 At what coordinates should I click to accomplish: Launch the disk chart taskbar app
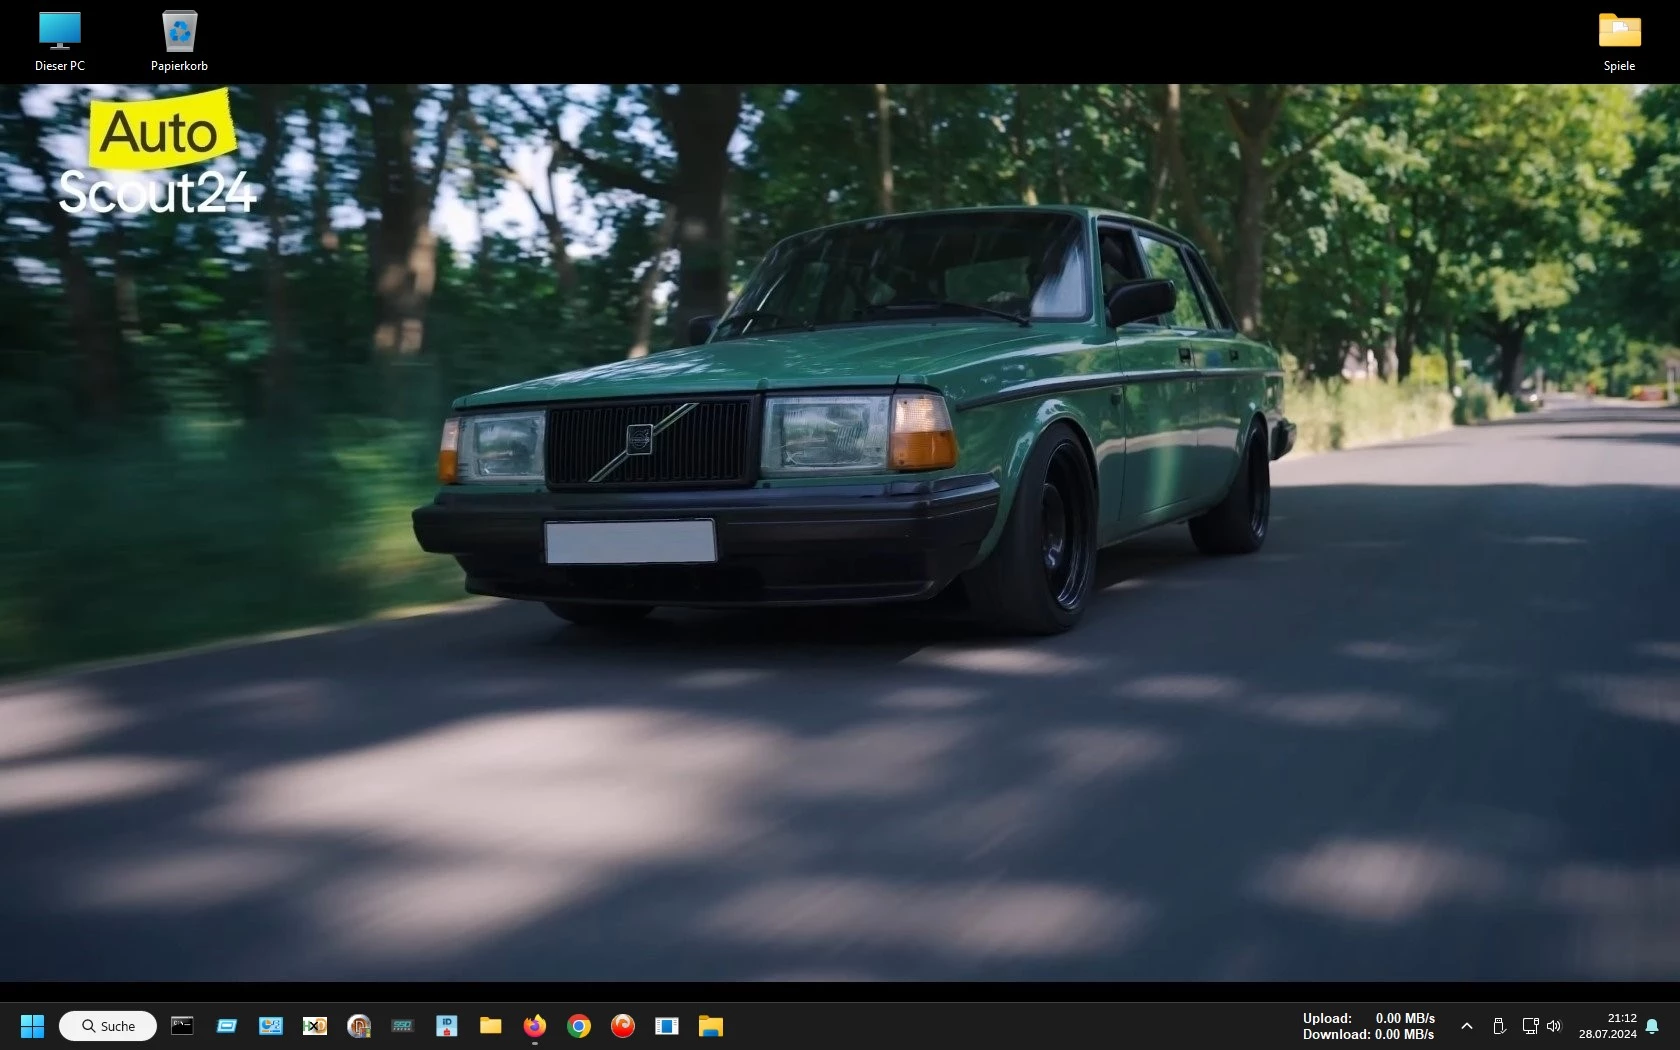270,1026
